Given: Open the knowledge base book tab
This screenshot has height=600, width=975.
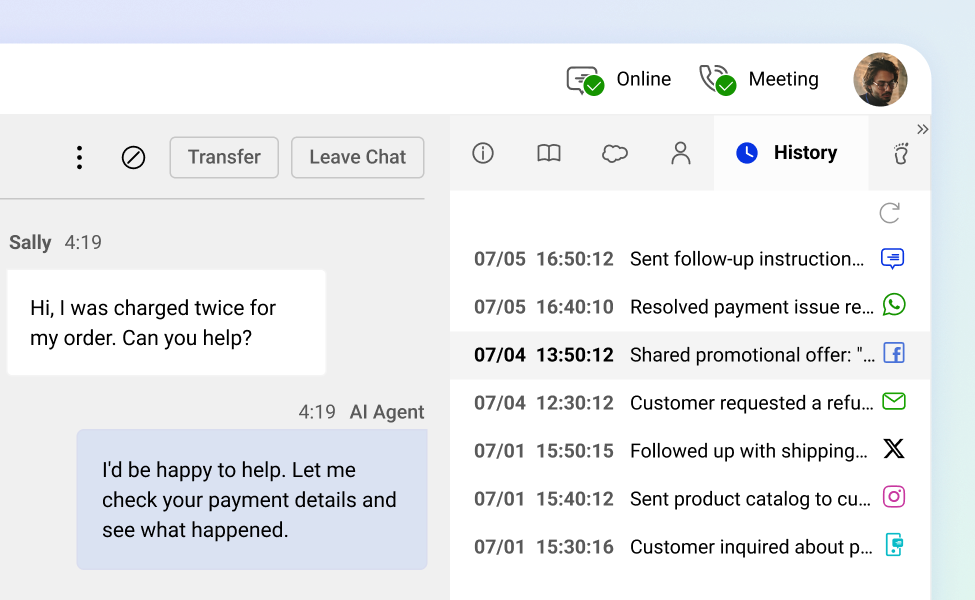Looking at the screenshot, I should click(x=548, y=153).
